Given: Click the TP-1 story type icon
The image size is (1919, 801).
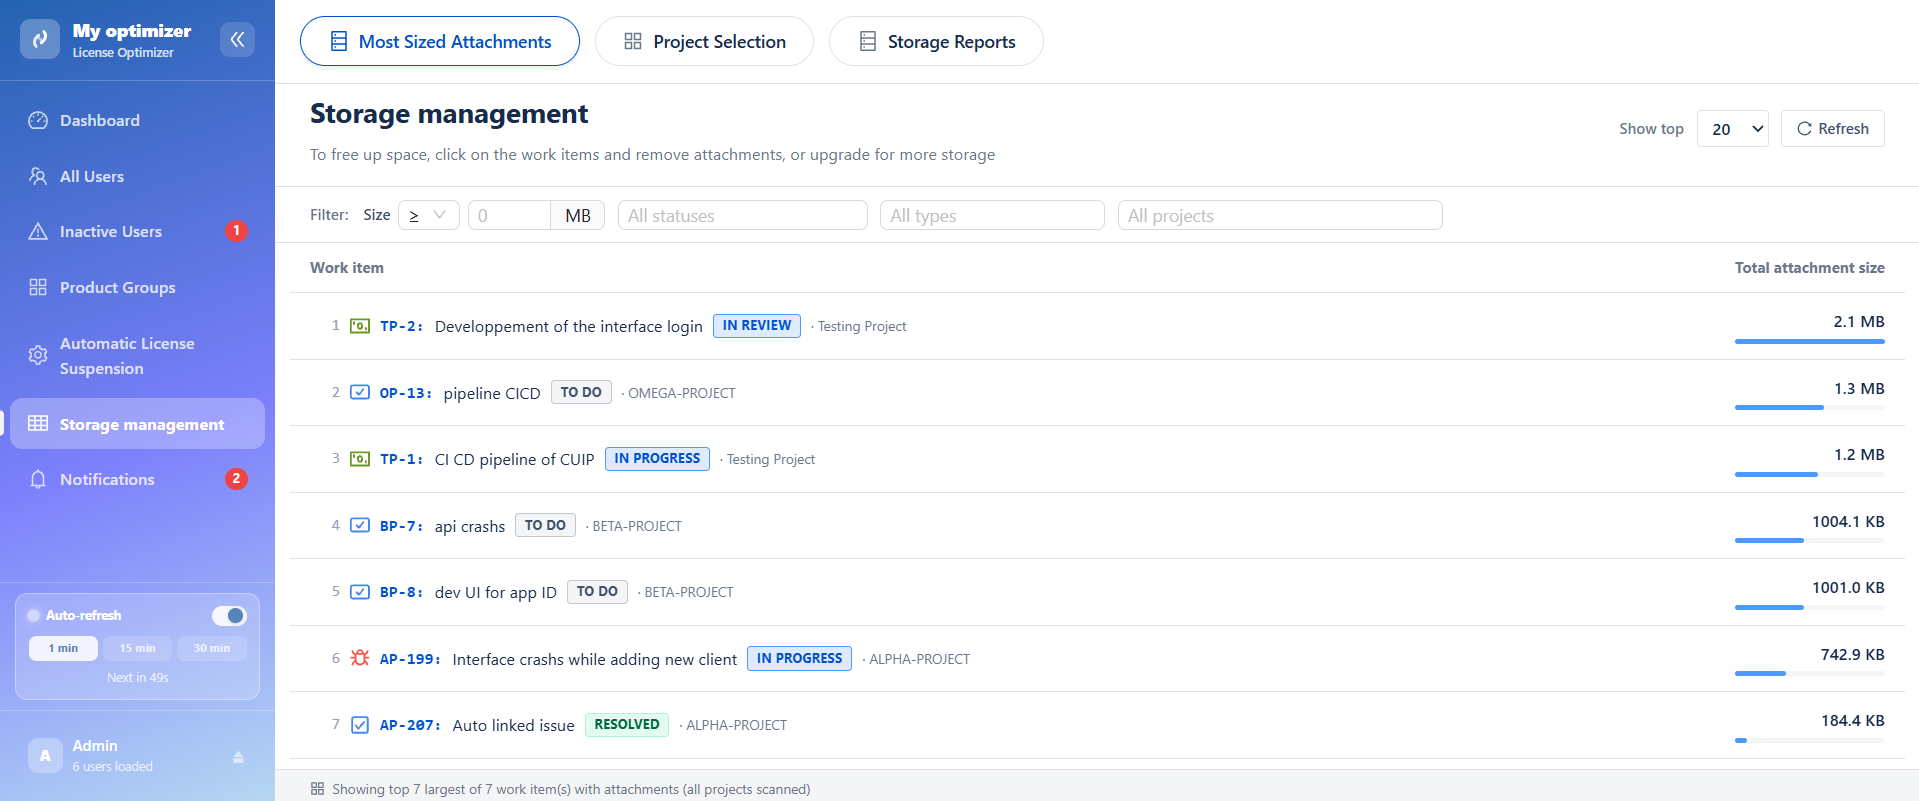Looking at the screenshot, I should tap(360, 459).
